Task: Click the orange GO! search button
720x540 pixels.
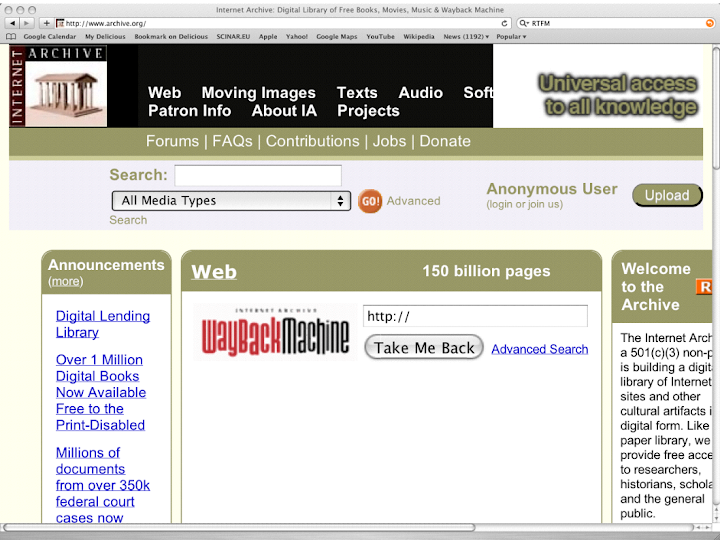Action: pos(370,201)
